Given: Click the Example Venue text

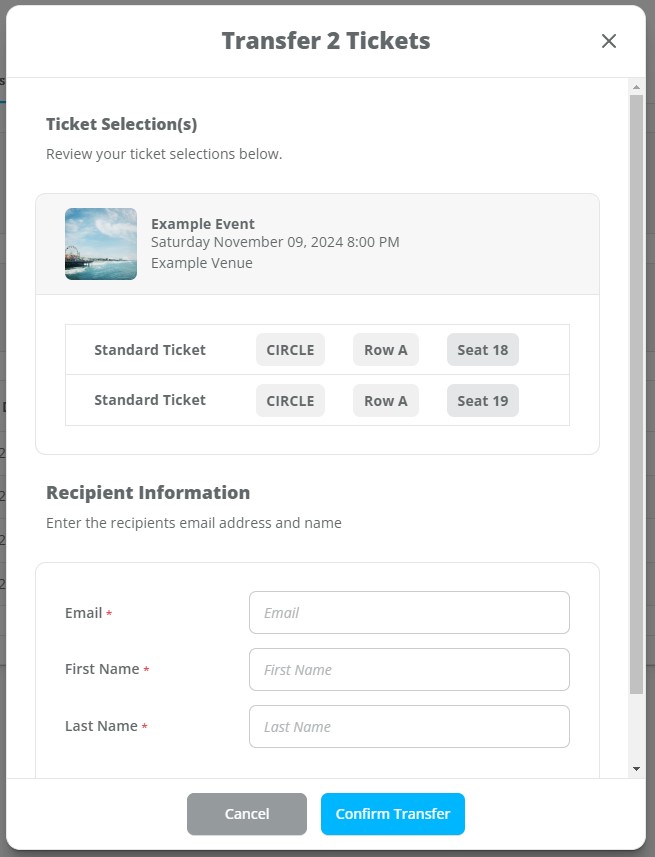Looking at the screenshot, I should coord(202,263).
